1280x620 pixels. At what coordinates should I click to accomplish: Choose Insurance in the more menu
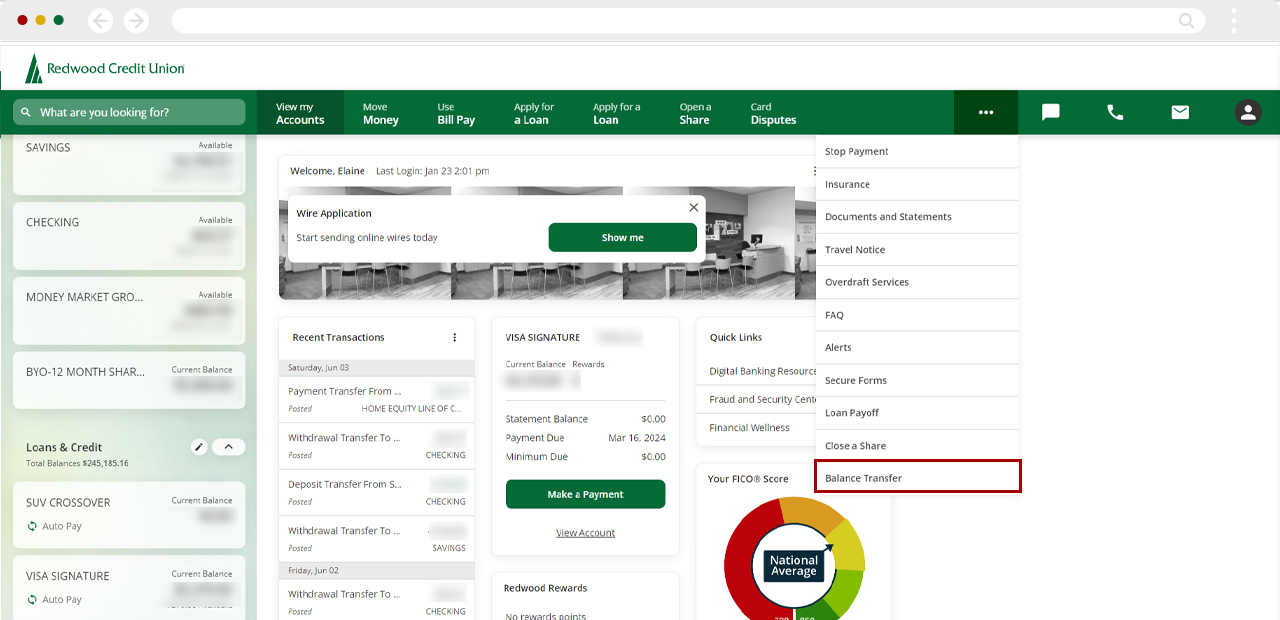pos(917,184)
